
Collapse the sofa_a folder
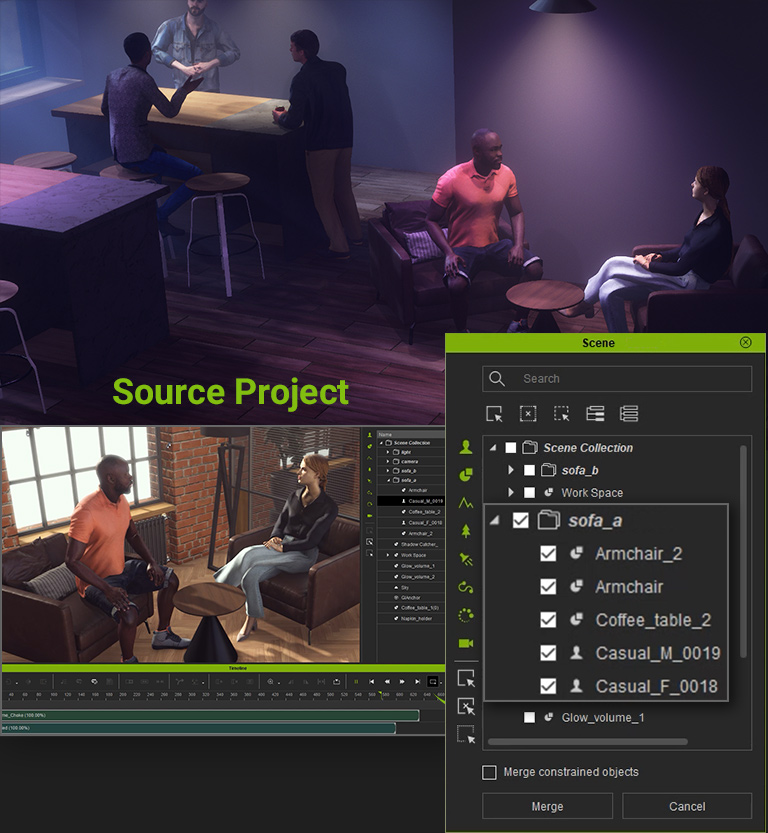pyautogui.click(x=494, y=520)
